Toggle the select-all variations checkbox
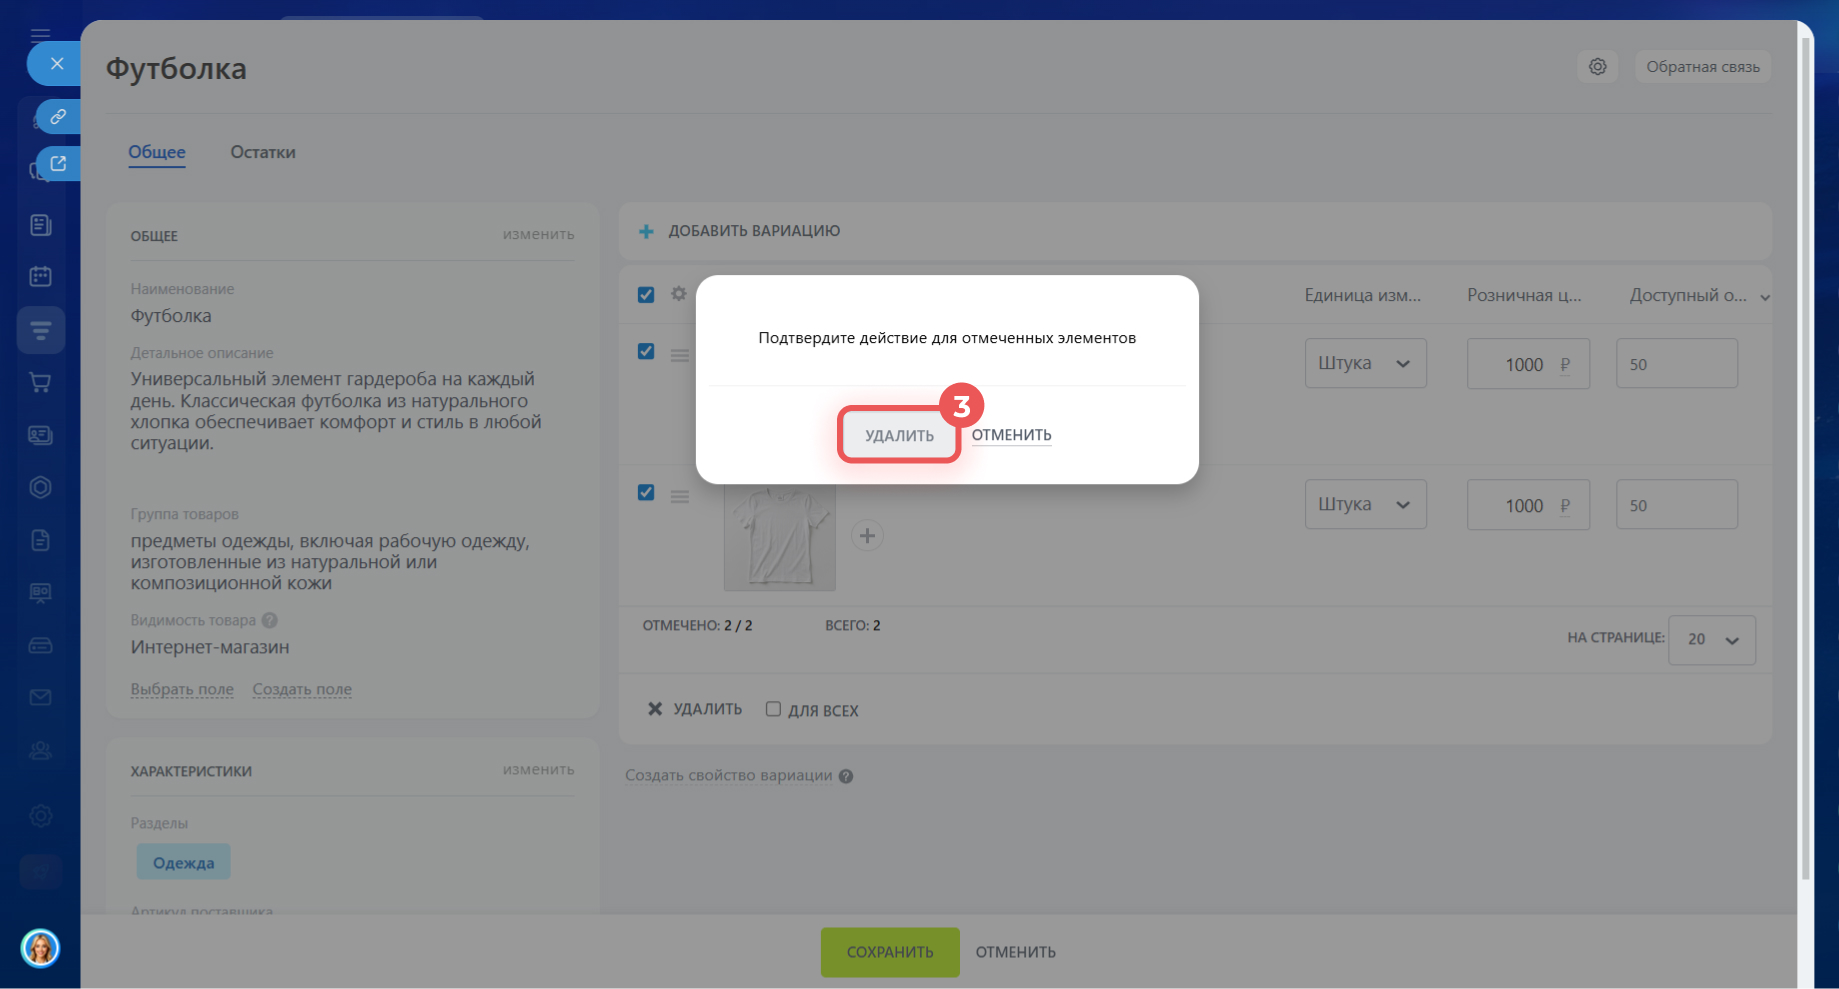1839x989 pixels. tap(646, 295)
